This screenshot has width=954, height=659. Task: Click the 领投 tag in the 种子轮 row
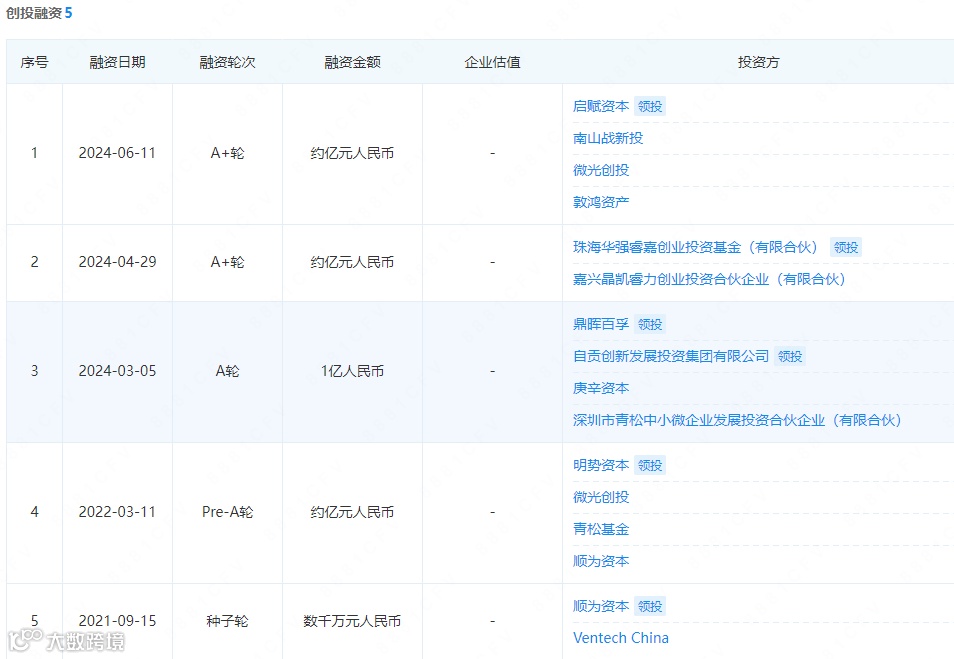(650, 607)
